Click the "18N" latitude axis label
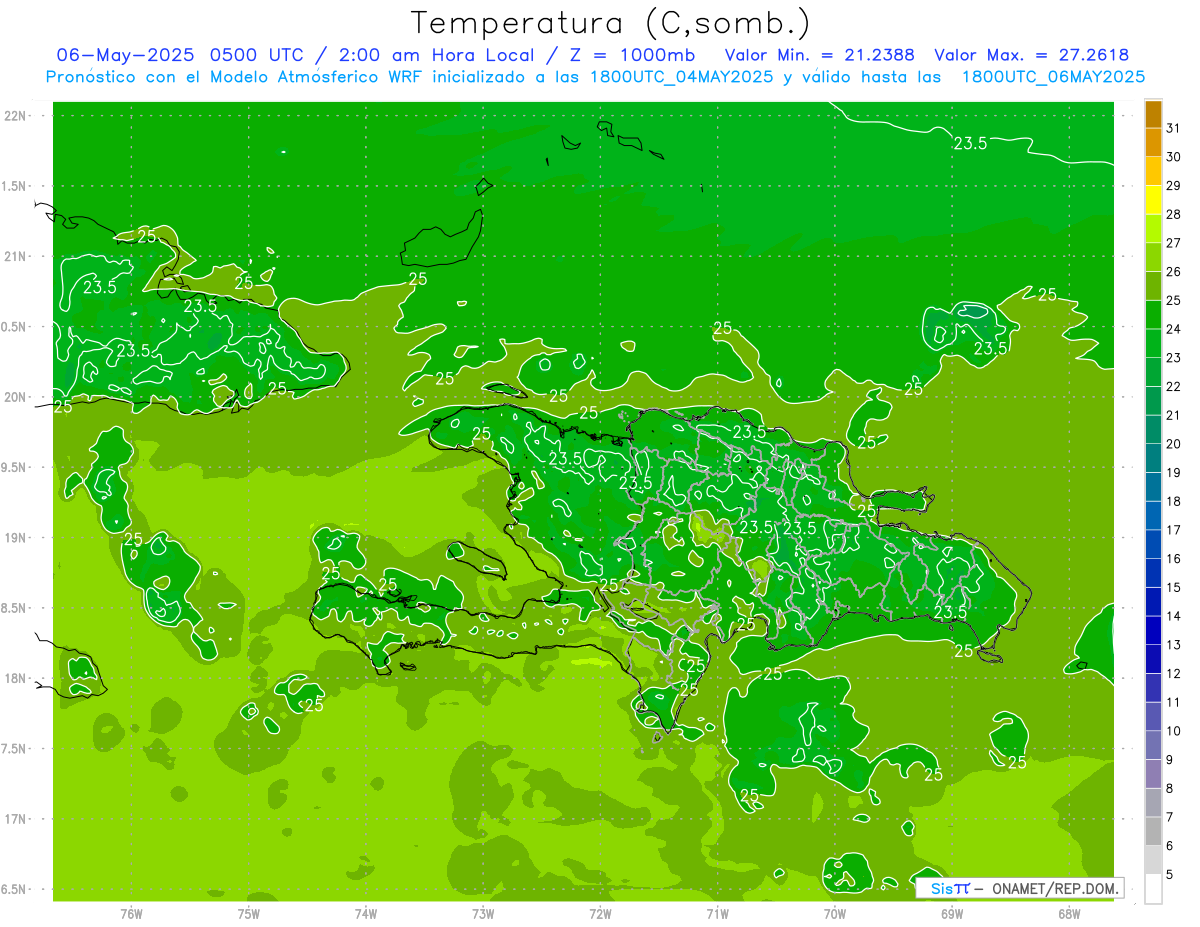 [15, 679]
